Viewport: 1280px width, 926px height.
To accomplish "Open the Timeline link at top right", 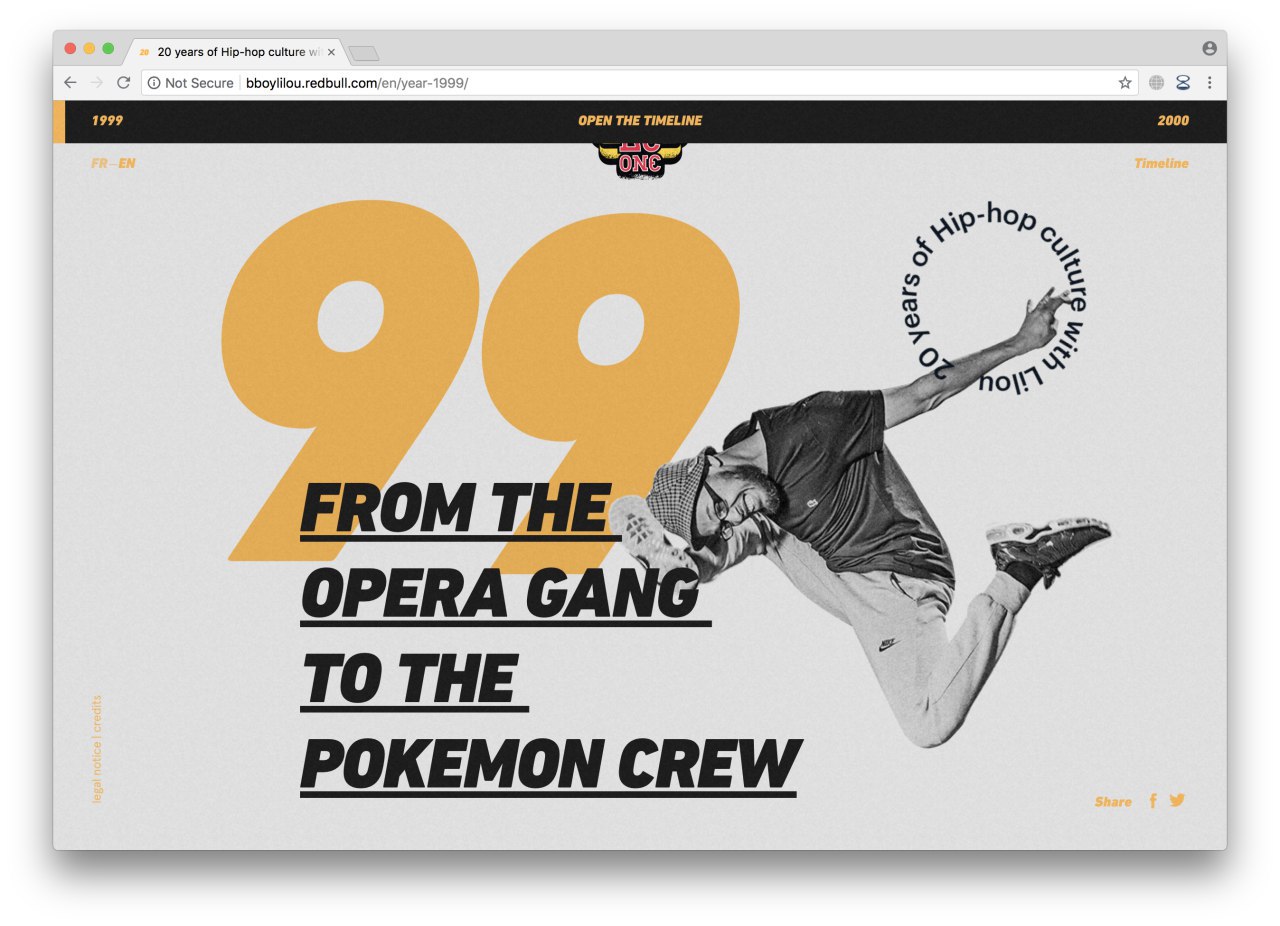I will tap(1161, 164).
